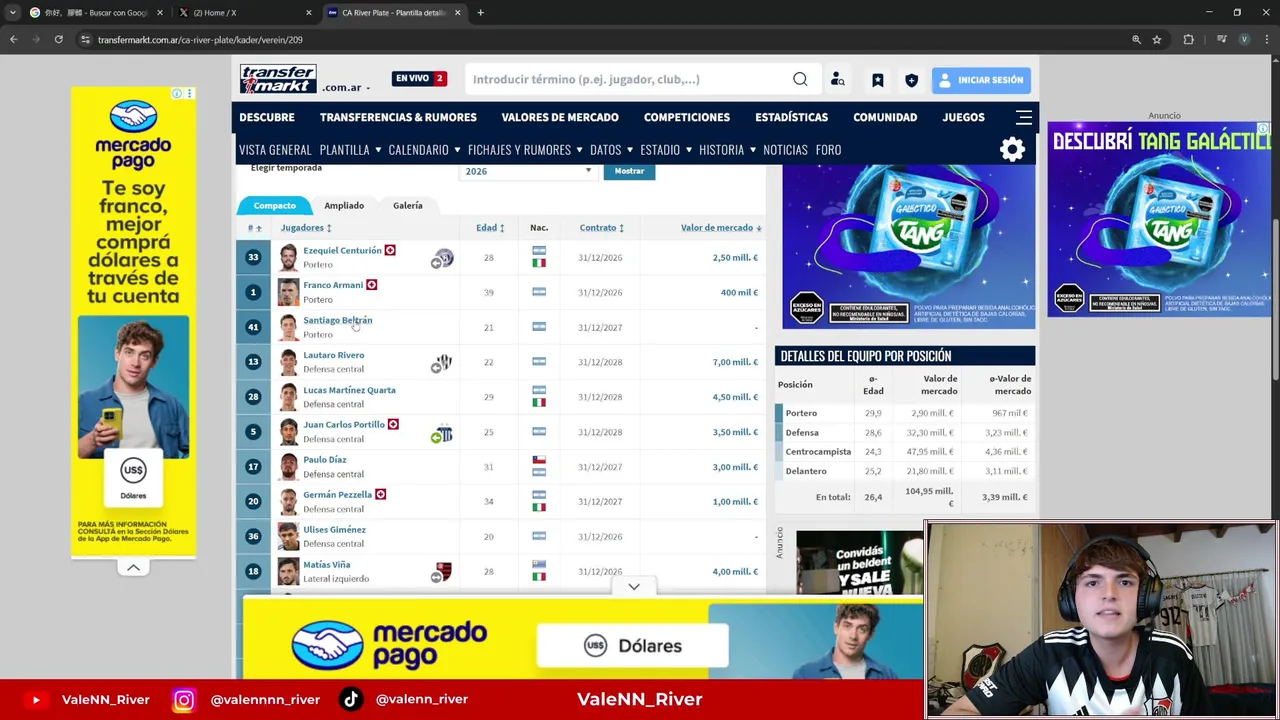Switch to the Ampliado tab
Image resolution: width=1280 pixels, height=720 pixels.
pyautogui.click(x=344, y=205)
